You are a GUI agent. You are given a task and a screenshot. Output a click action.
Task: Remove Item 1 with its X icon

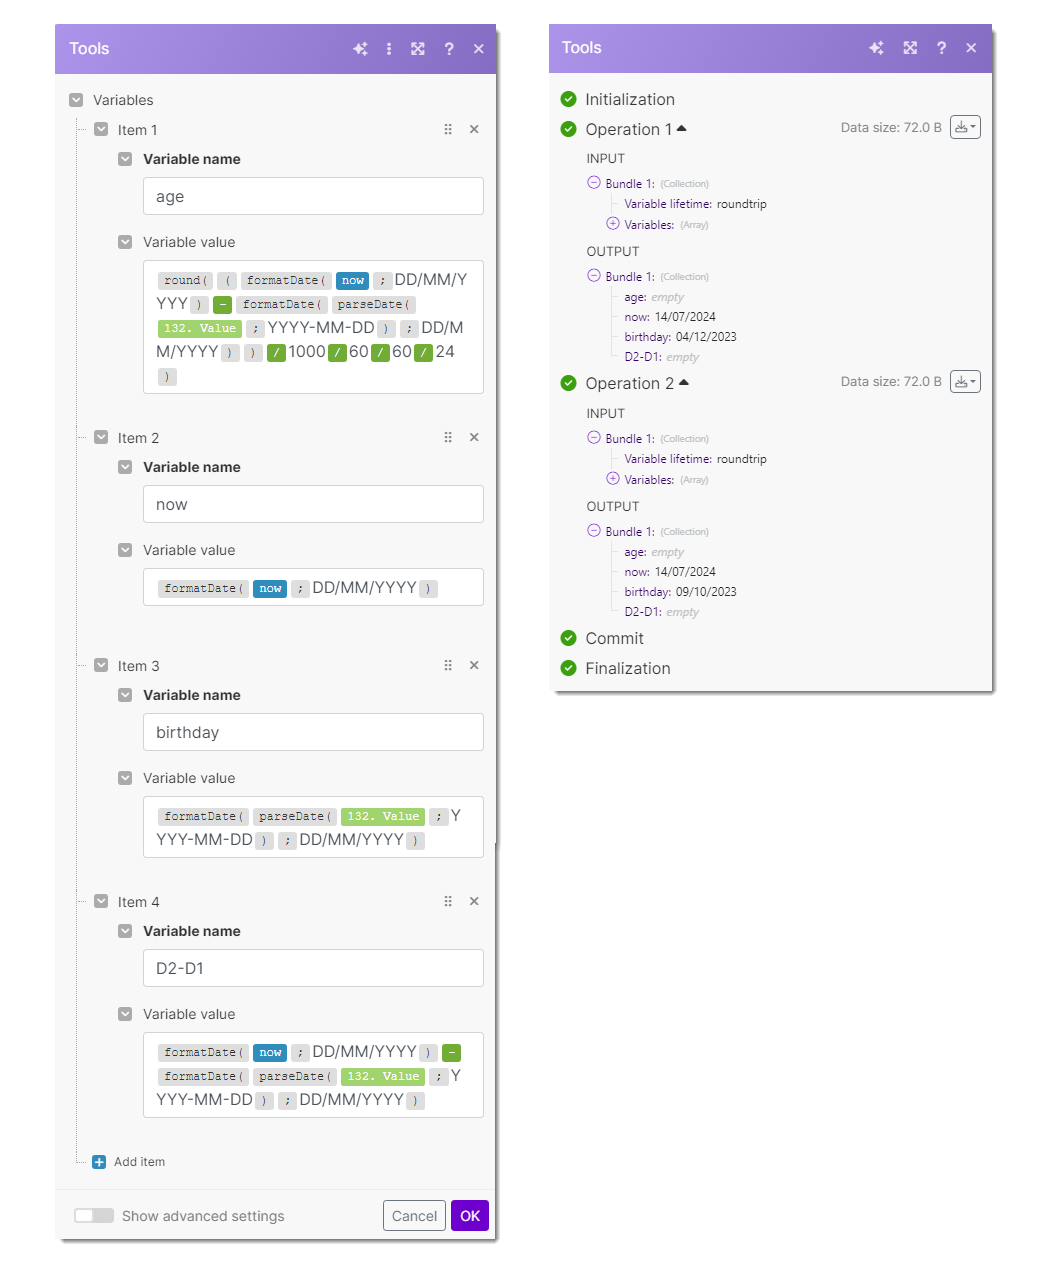click(x=474, y=129)
